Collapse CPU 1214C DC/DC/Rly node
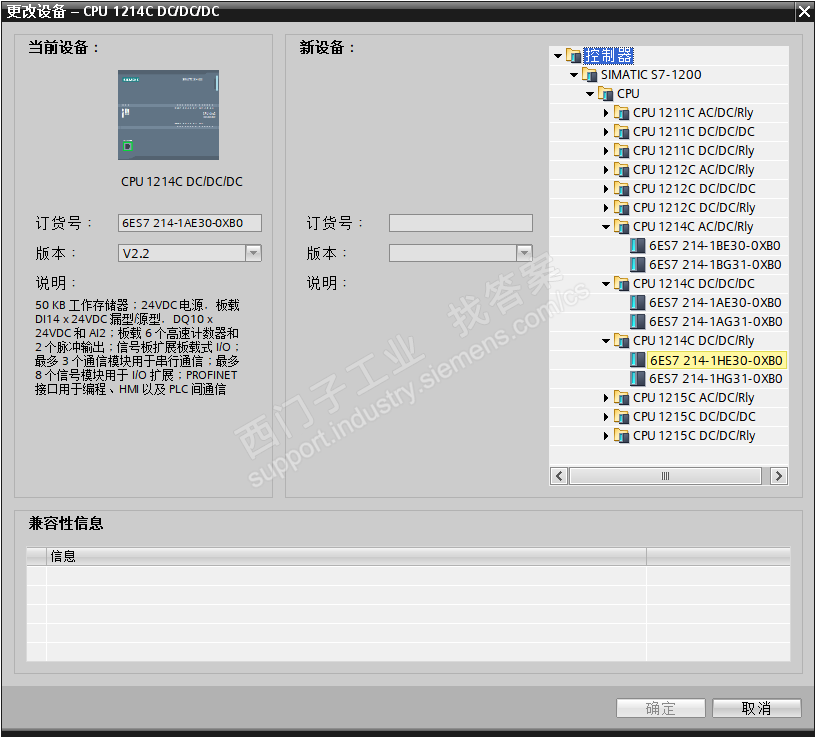 (606, 341)
